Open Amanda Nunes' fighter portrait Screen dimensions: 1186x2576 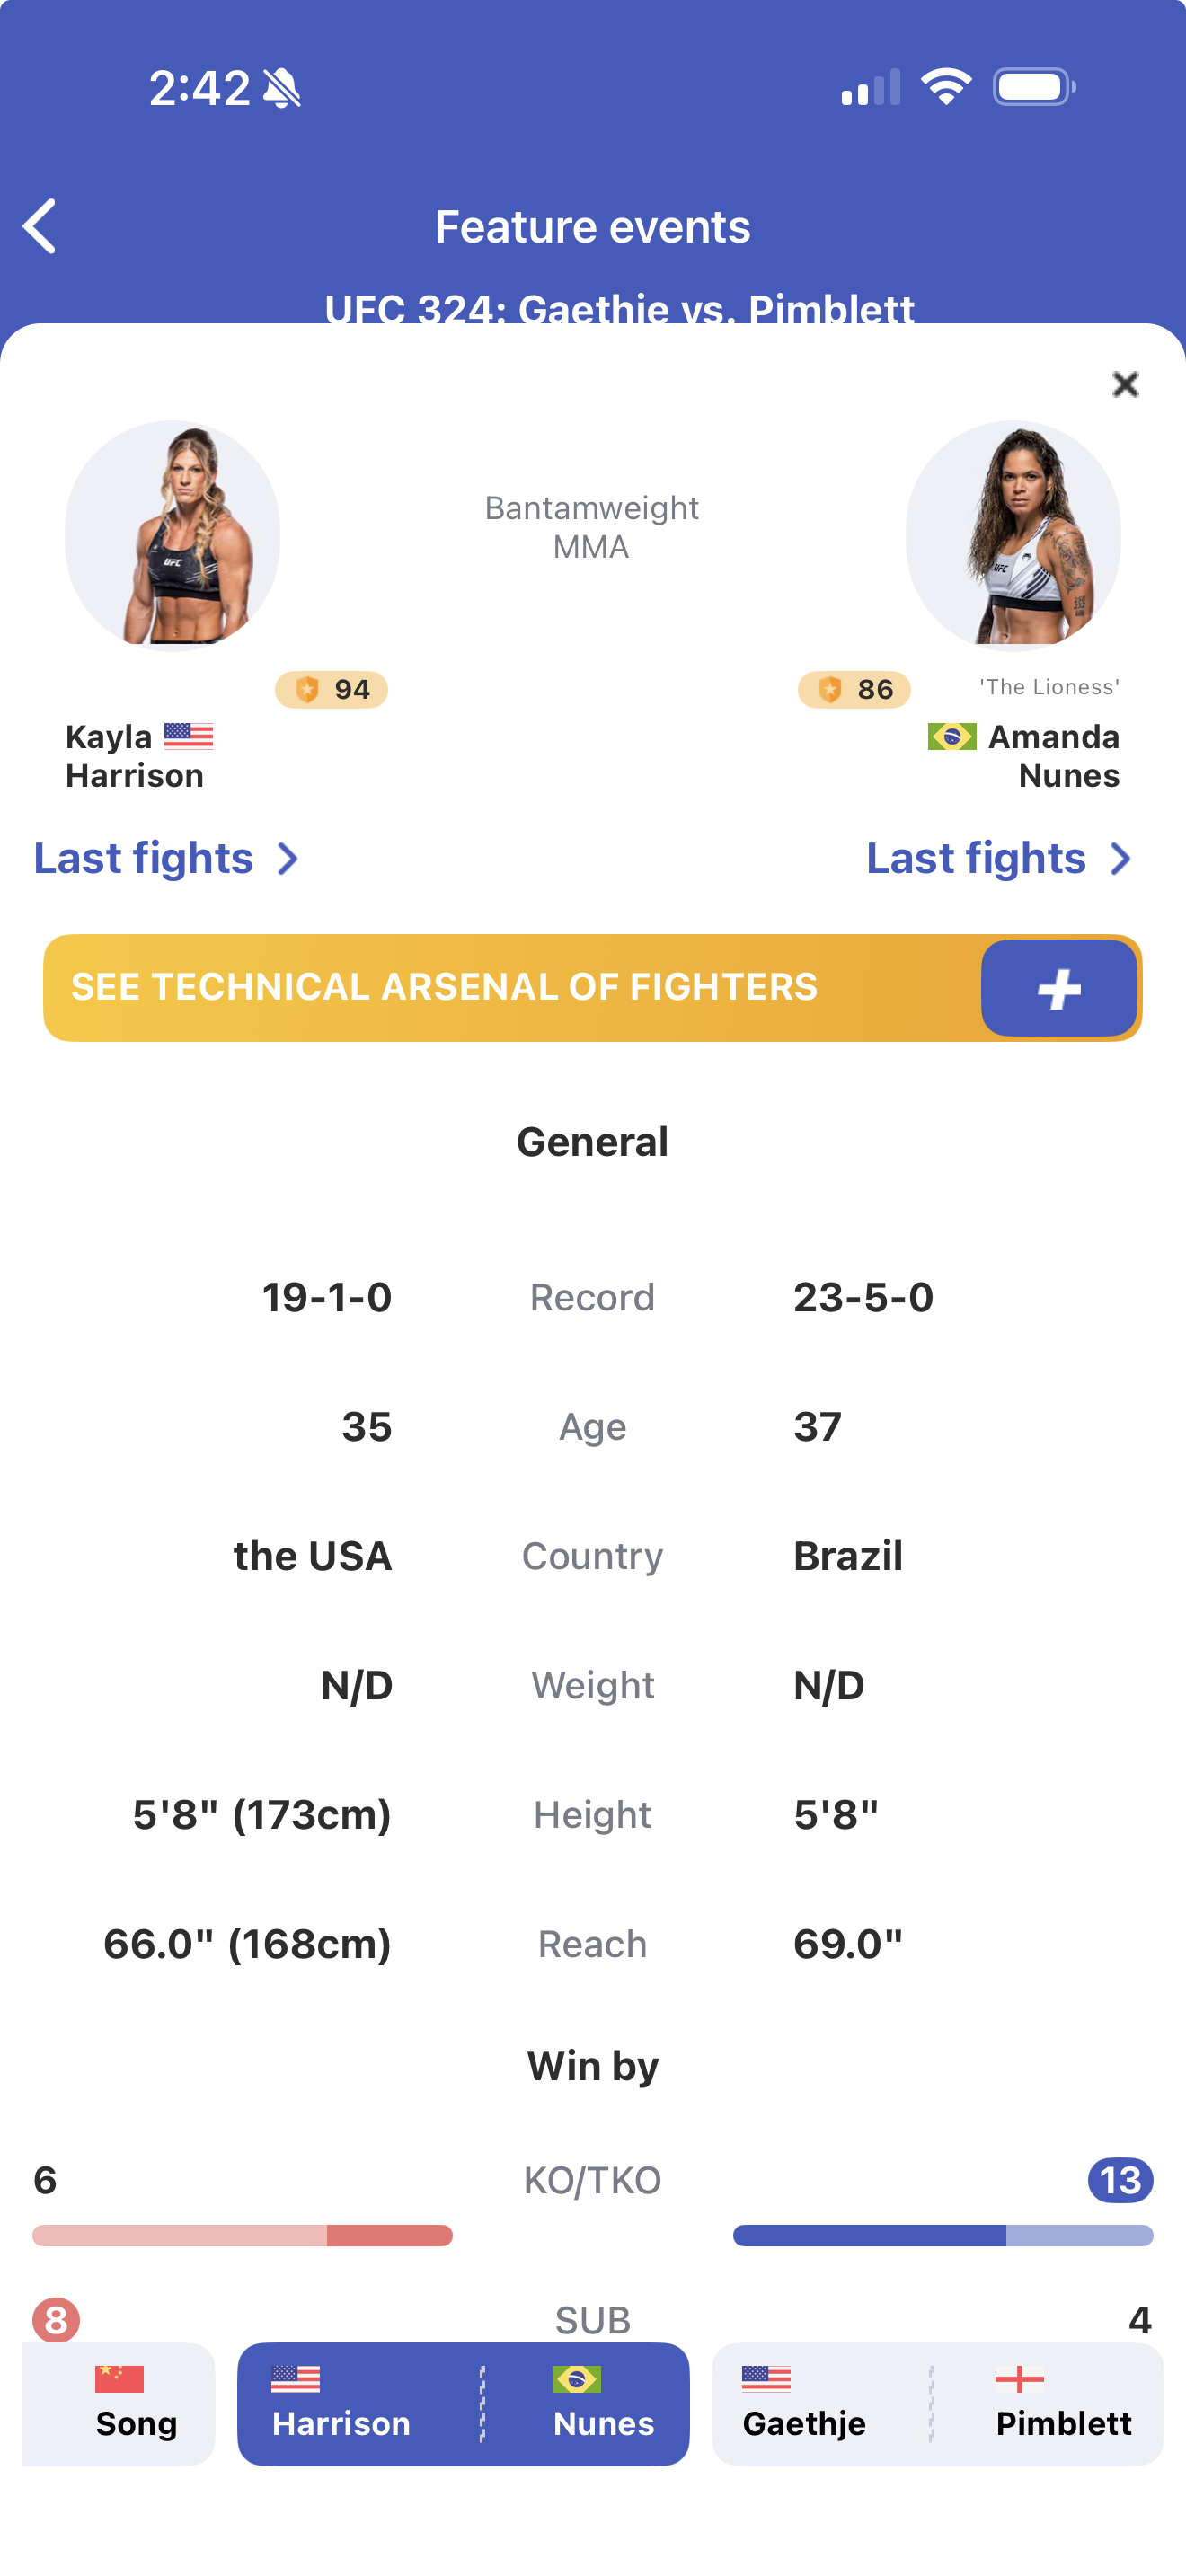1012,535
